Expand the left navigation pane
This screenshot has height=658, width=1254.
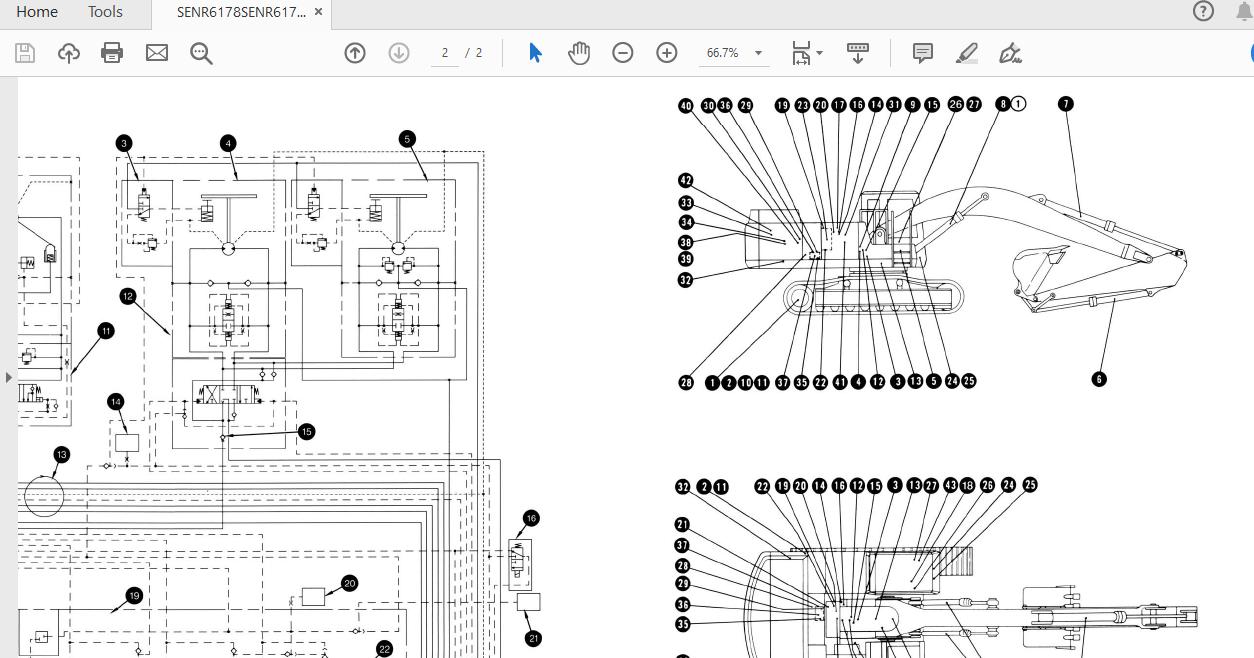(9, 377)
